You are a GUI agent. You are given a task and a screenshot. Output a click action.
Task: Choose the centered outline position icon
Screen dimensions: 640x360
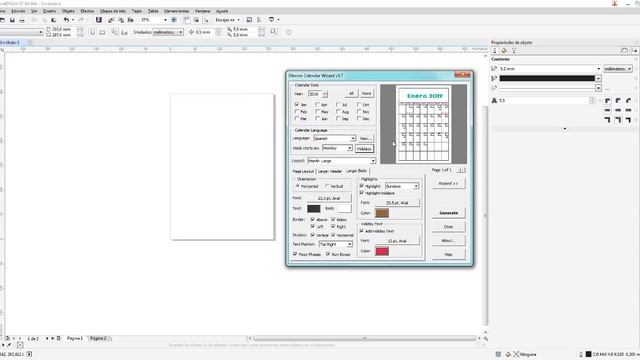click(x=618, y=120)
